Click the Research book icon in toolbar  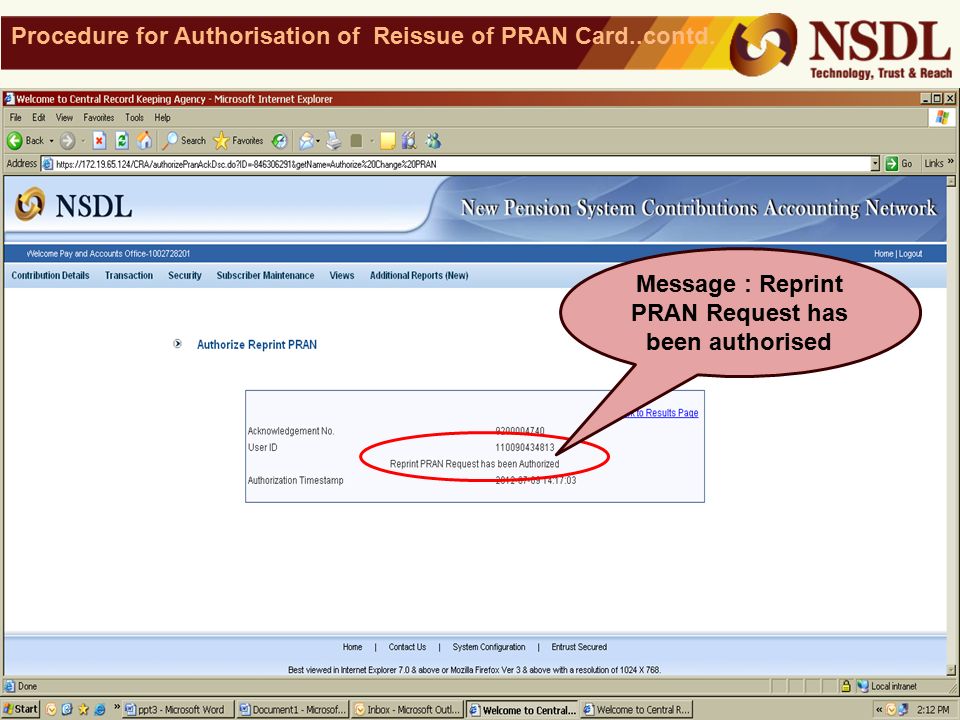point(409,141)
